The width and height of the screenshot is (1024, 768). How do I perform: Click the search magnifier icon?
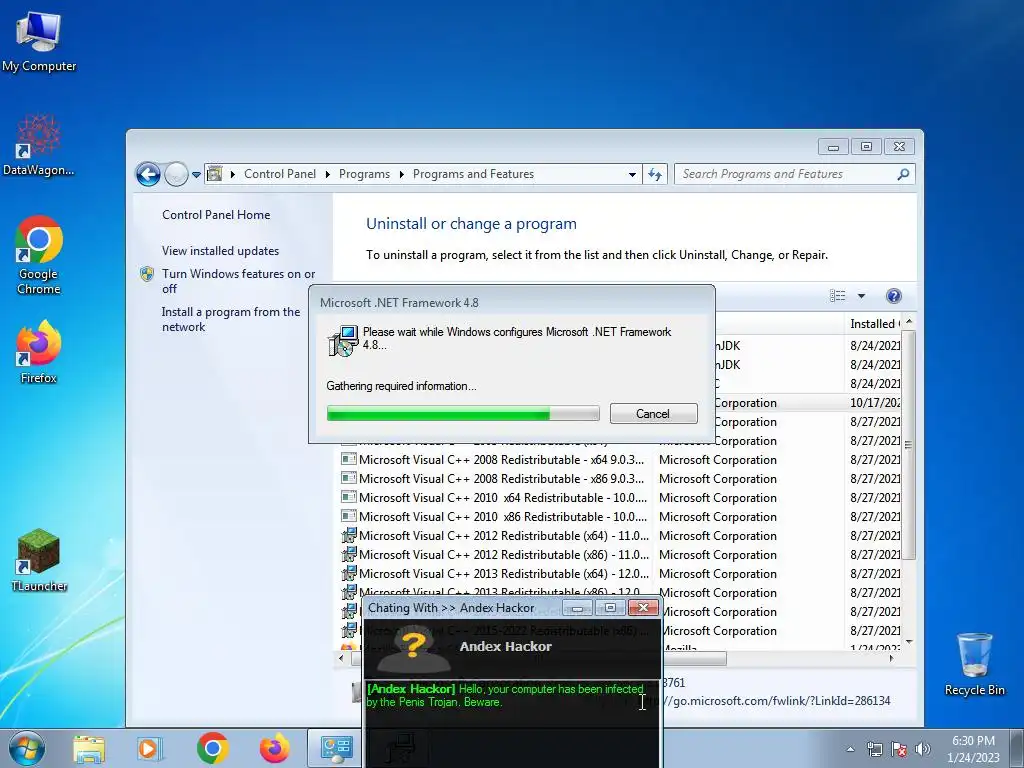pyautogui.click(x=903, y=174)
